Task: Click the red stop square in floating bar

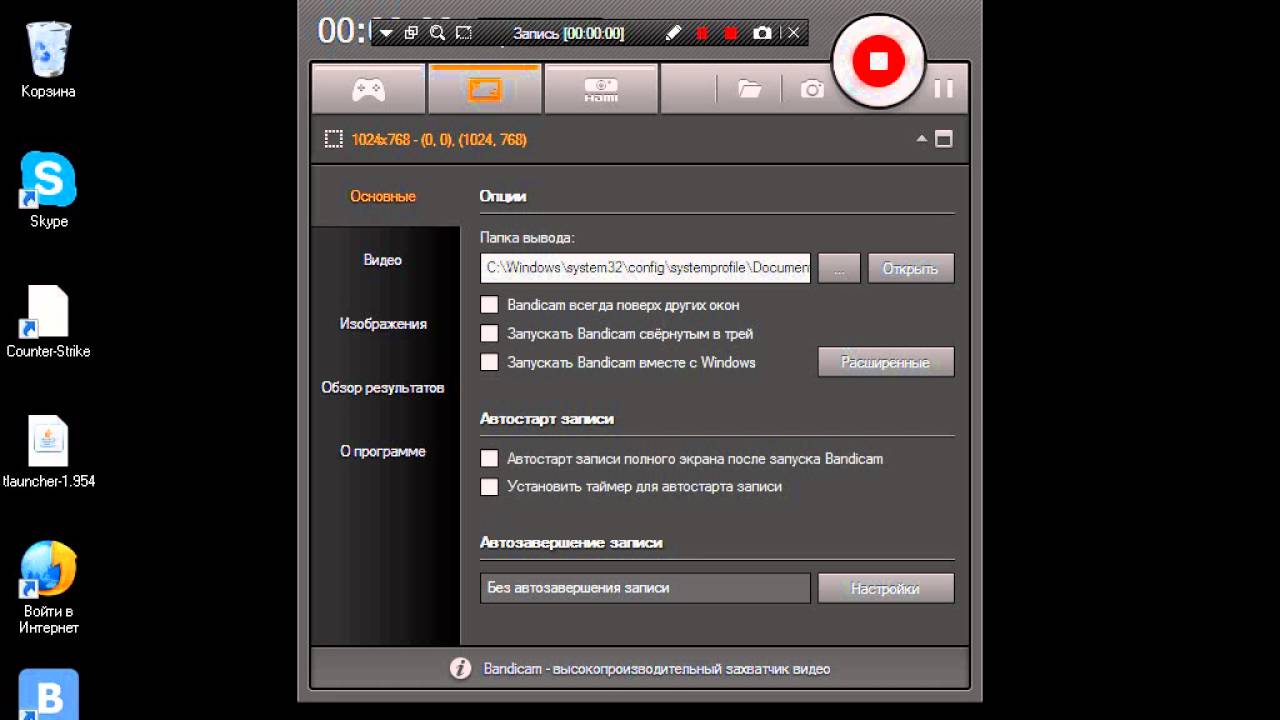Action: tap(731, 33)
